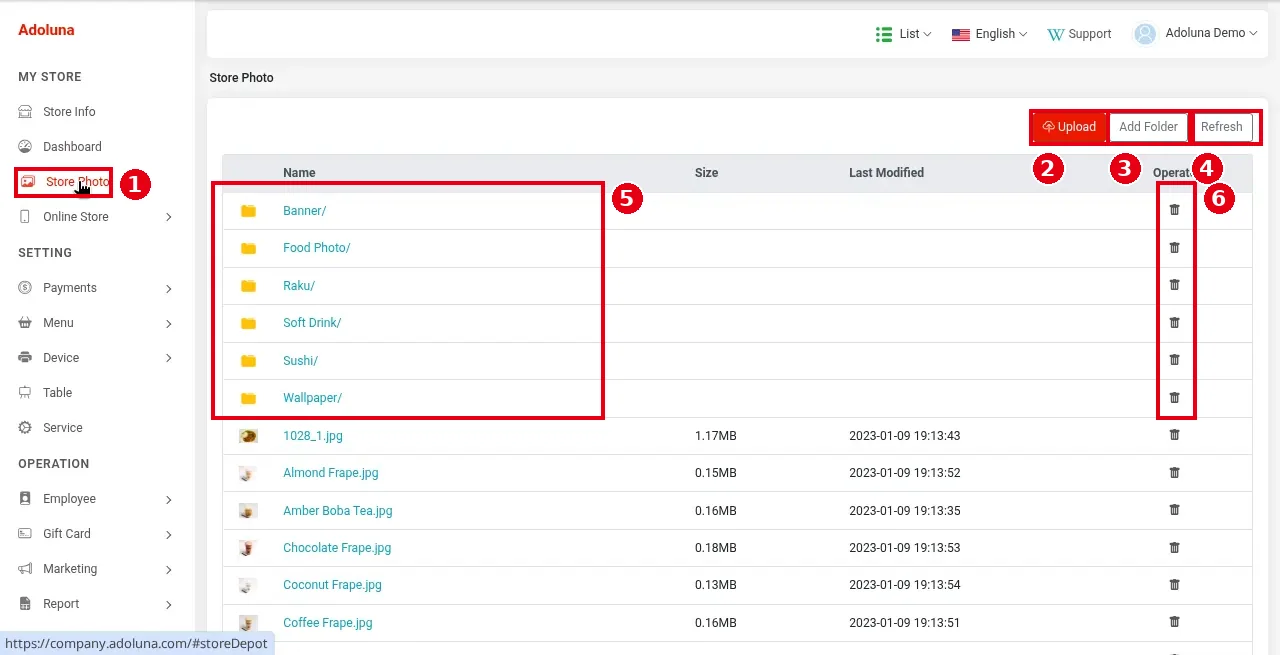Delete Almond Frape.jpg using its trash icon

coord(1175,472)
